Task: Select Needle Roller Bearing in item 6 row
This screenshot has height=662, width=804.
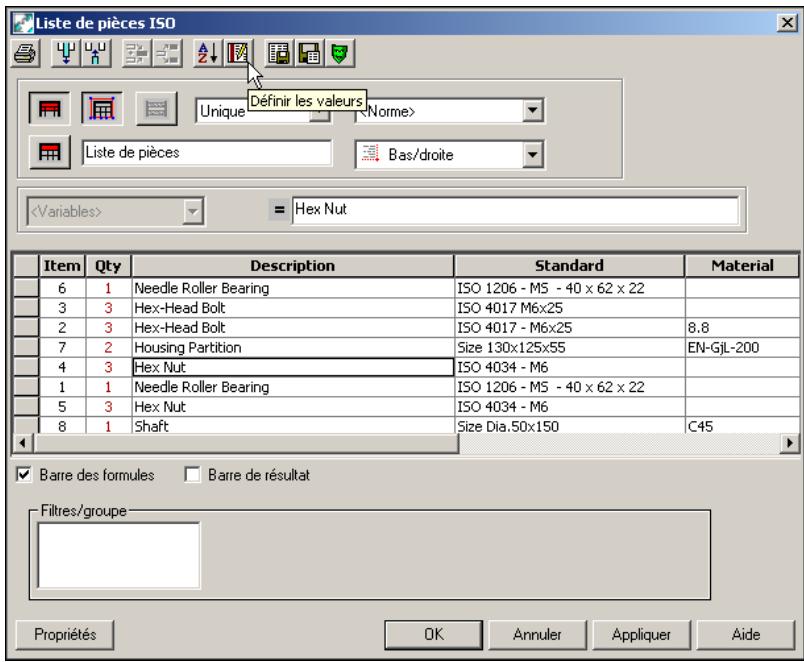Action: click(293, 288)
